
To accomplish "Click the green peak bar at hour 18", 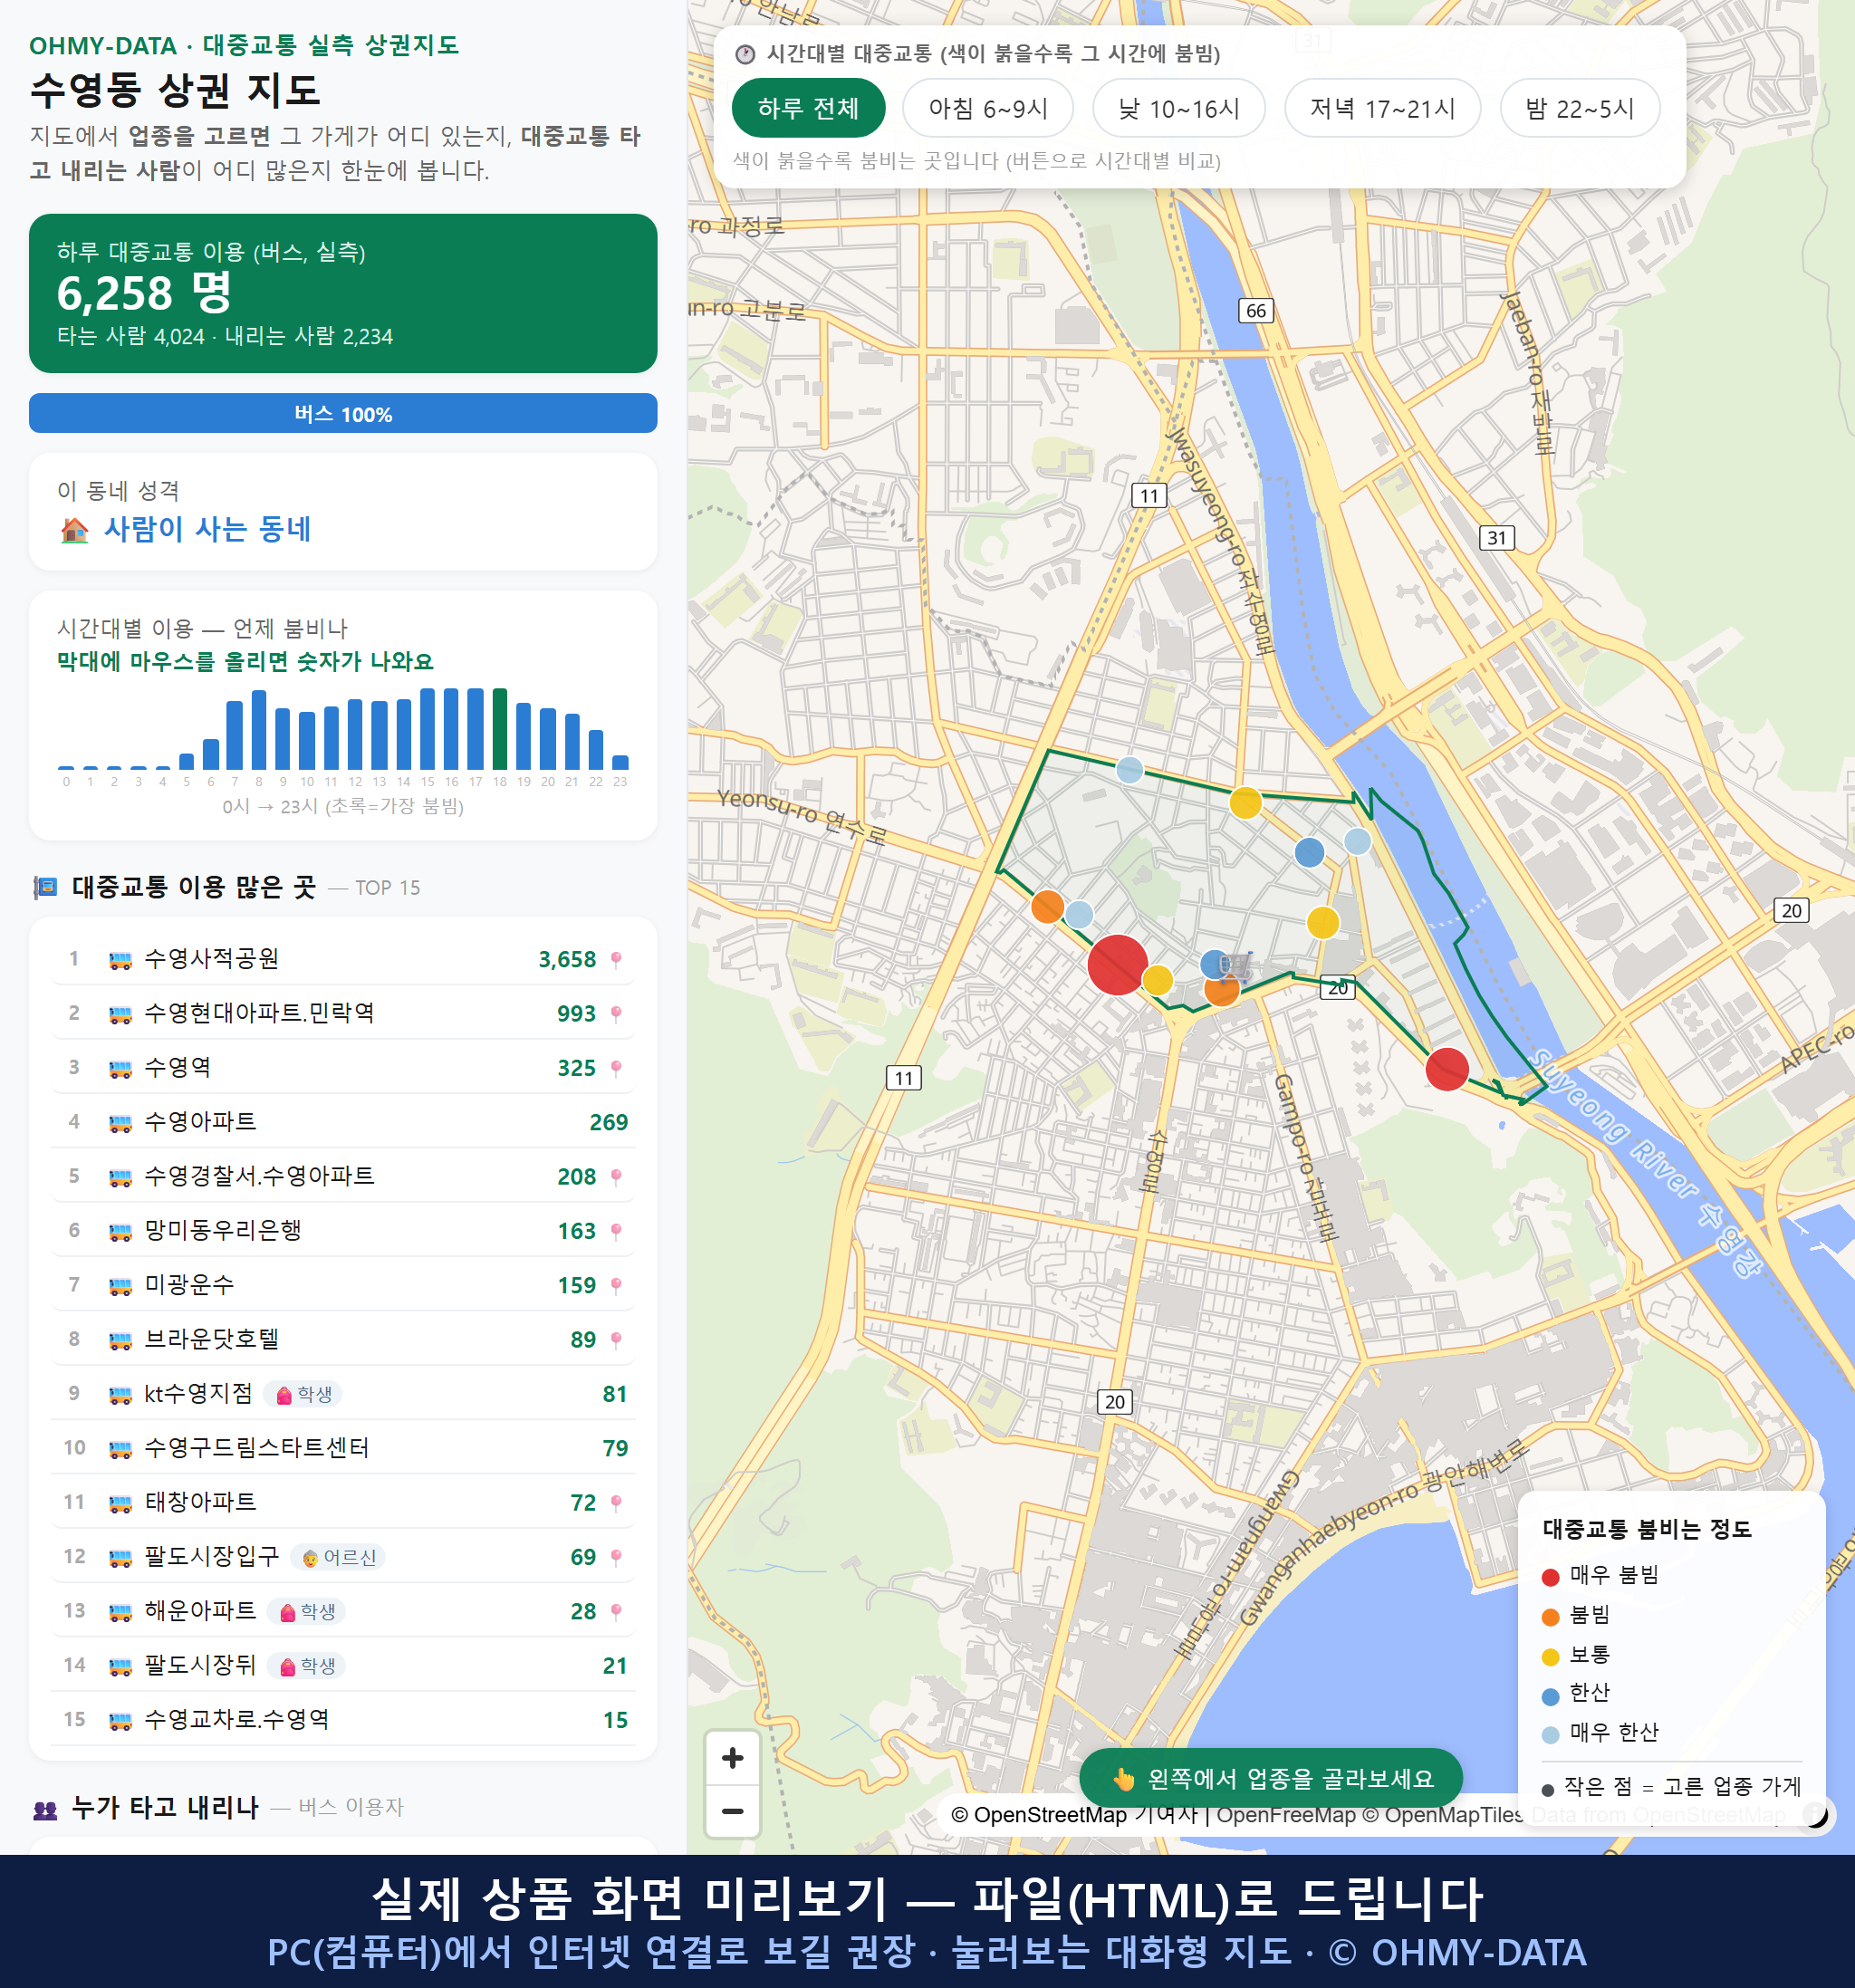I will pyautogui.click(x=500, y=728).
